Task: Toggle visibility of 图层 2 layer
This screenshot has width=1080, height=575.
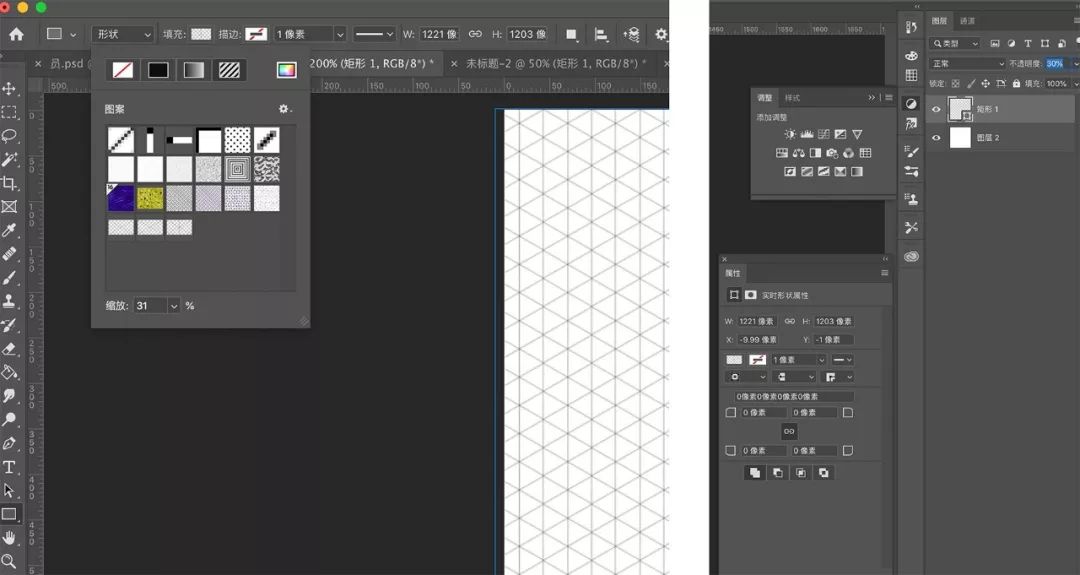Action: pyautogui.click(x=937, y=138)
